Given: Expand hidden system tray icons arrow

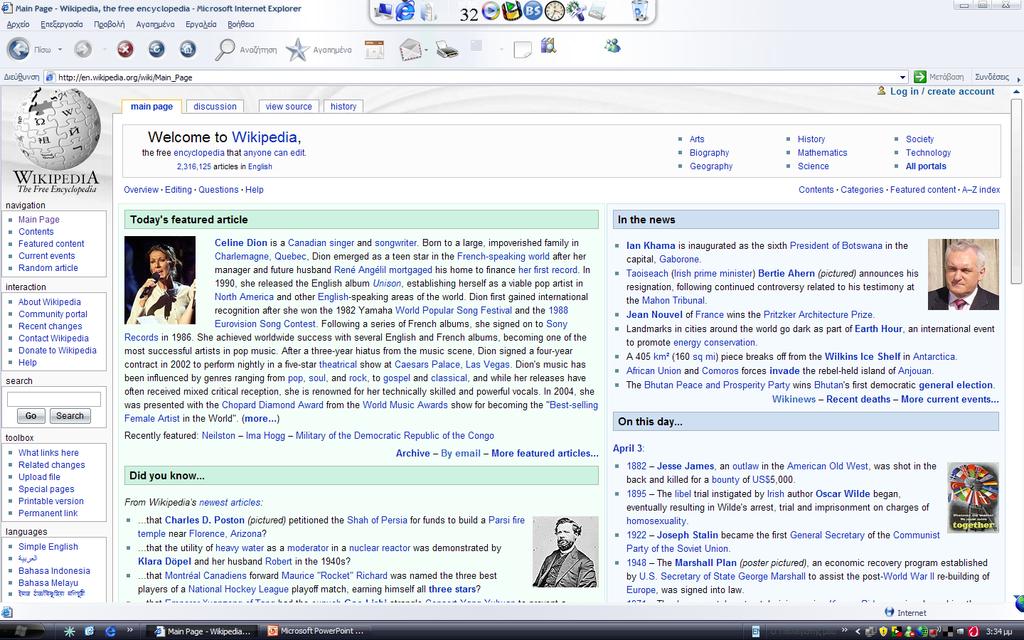Looking at the screenshot, I should [857, 631].
